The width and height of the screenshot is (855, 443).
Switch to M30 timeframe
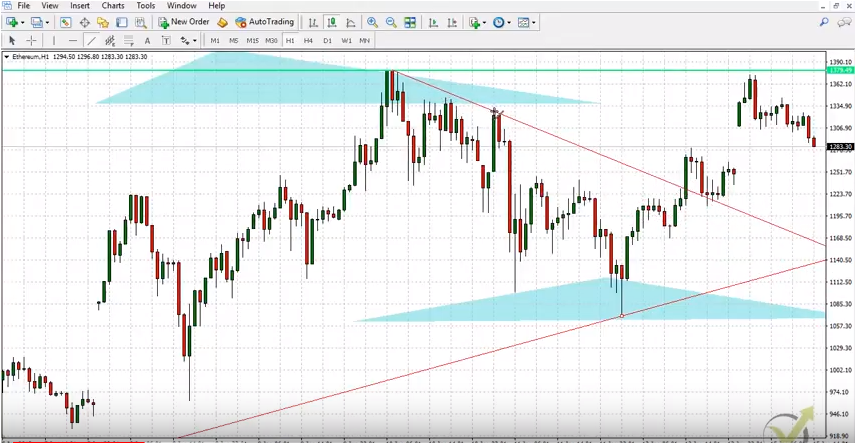[271, 40]
